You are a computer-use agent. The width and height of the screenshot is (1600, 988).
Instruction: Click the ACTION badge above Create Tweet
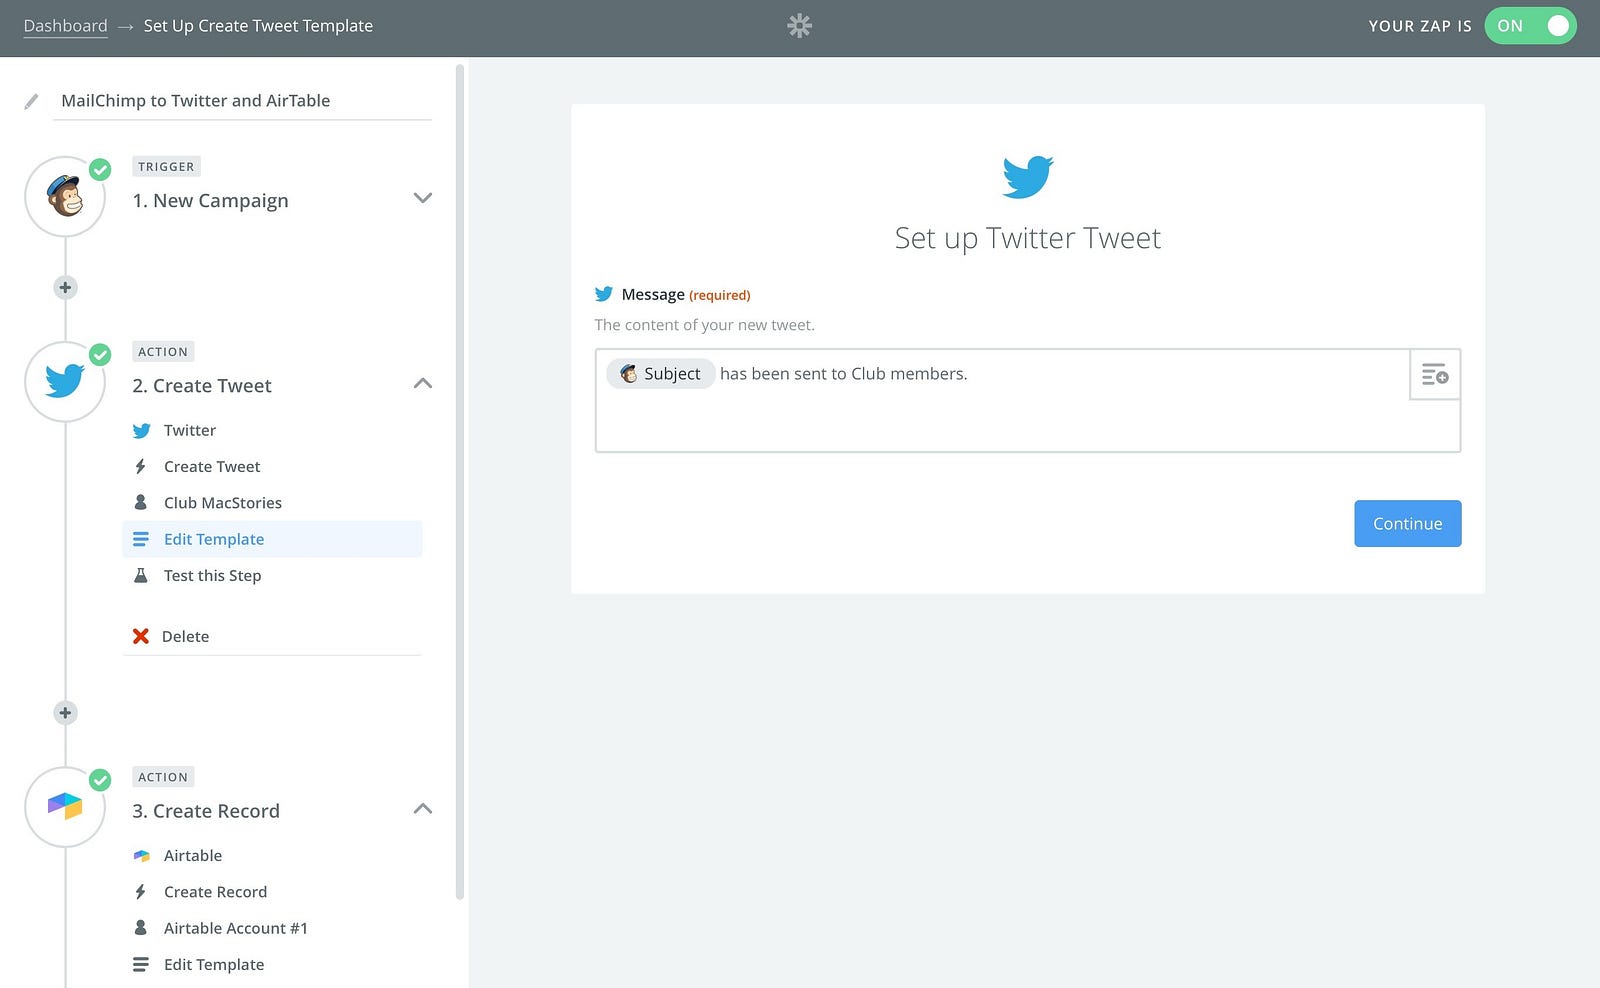163,352
